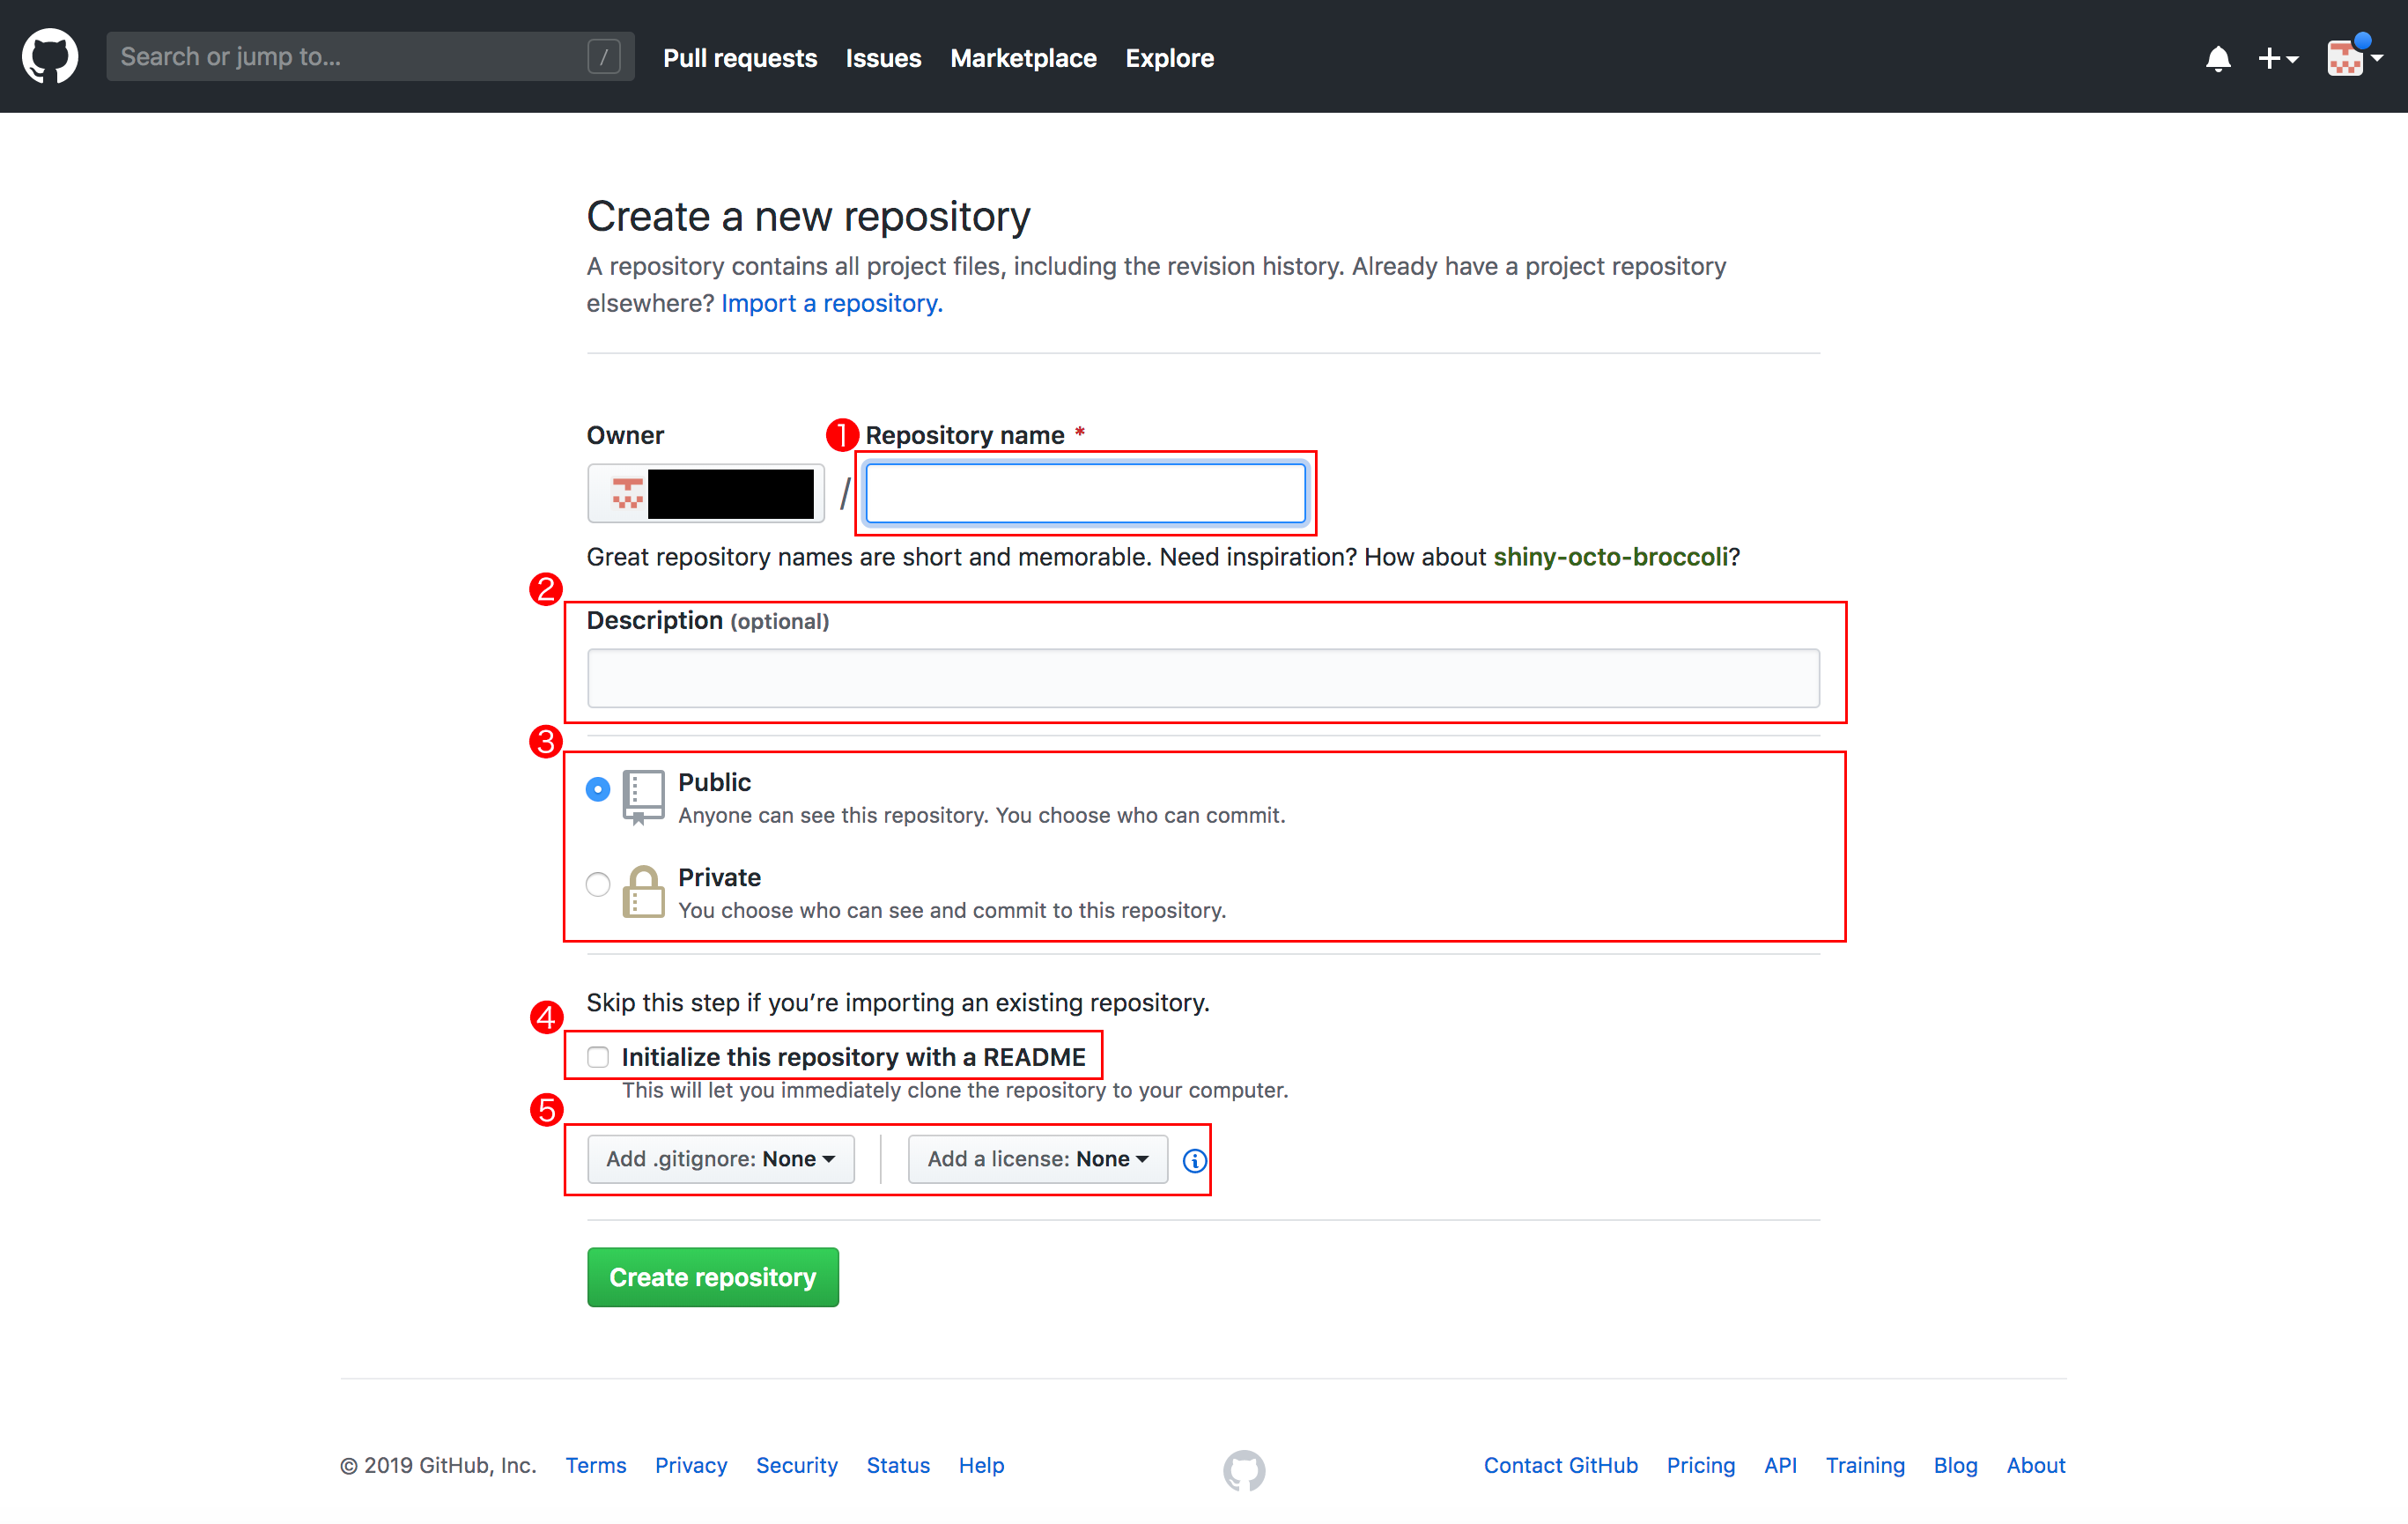The image size is (2408, 1524).
Task: Expand the Add a license dropdown
Action: [x=1037, y=1159]
